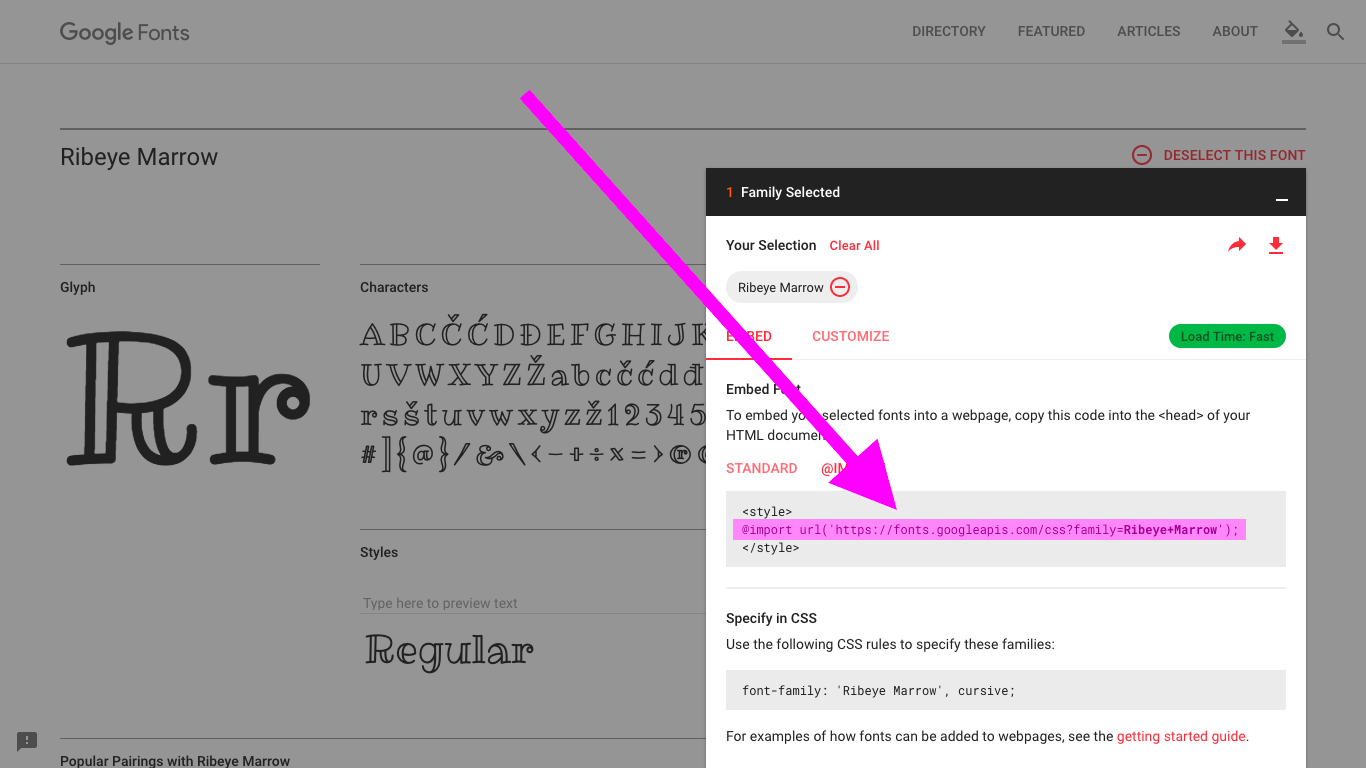1366x768 pixels.
Task: Share your font selection
Action: [x=1237, y=245]
